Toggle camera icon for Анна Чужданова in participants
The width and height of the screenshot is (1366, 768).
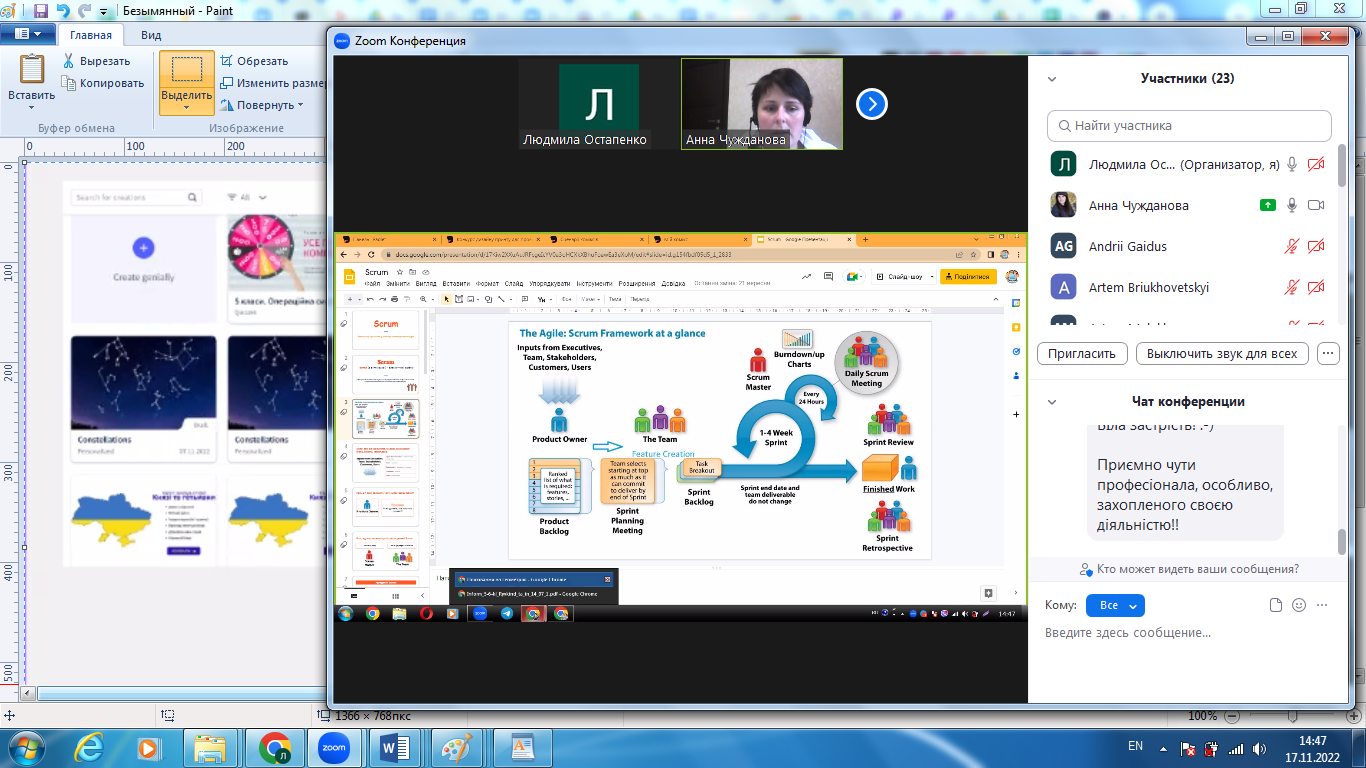click(x=1316, y=205)
